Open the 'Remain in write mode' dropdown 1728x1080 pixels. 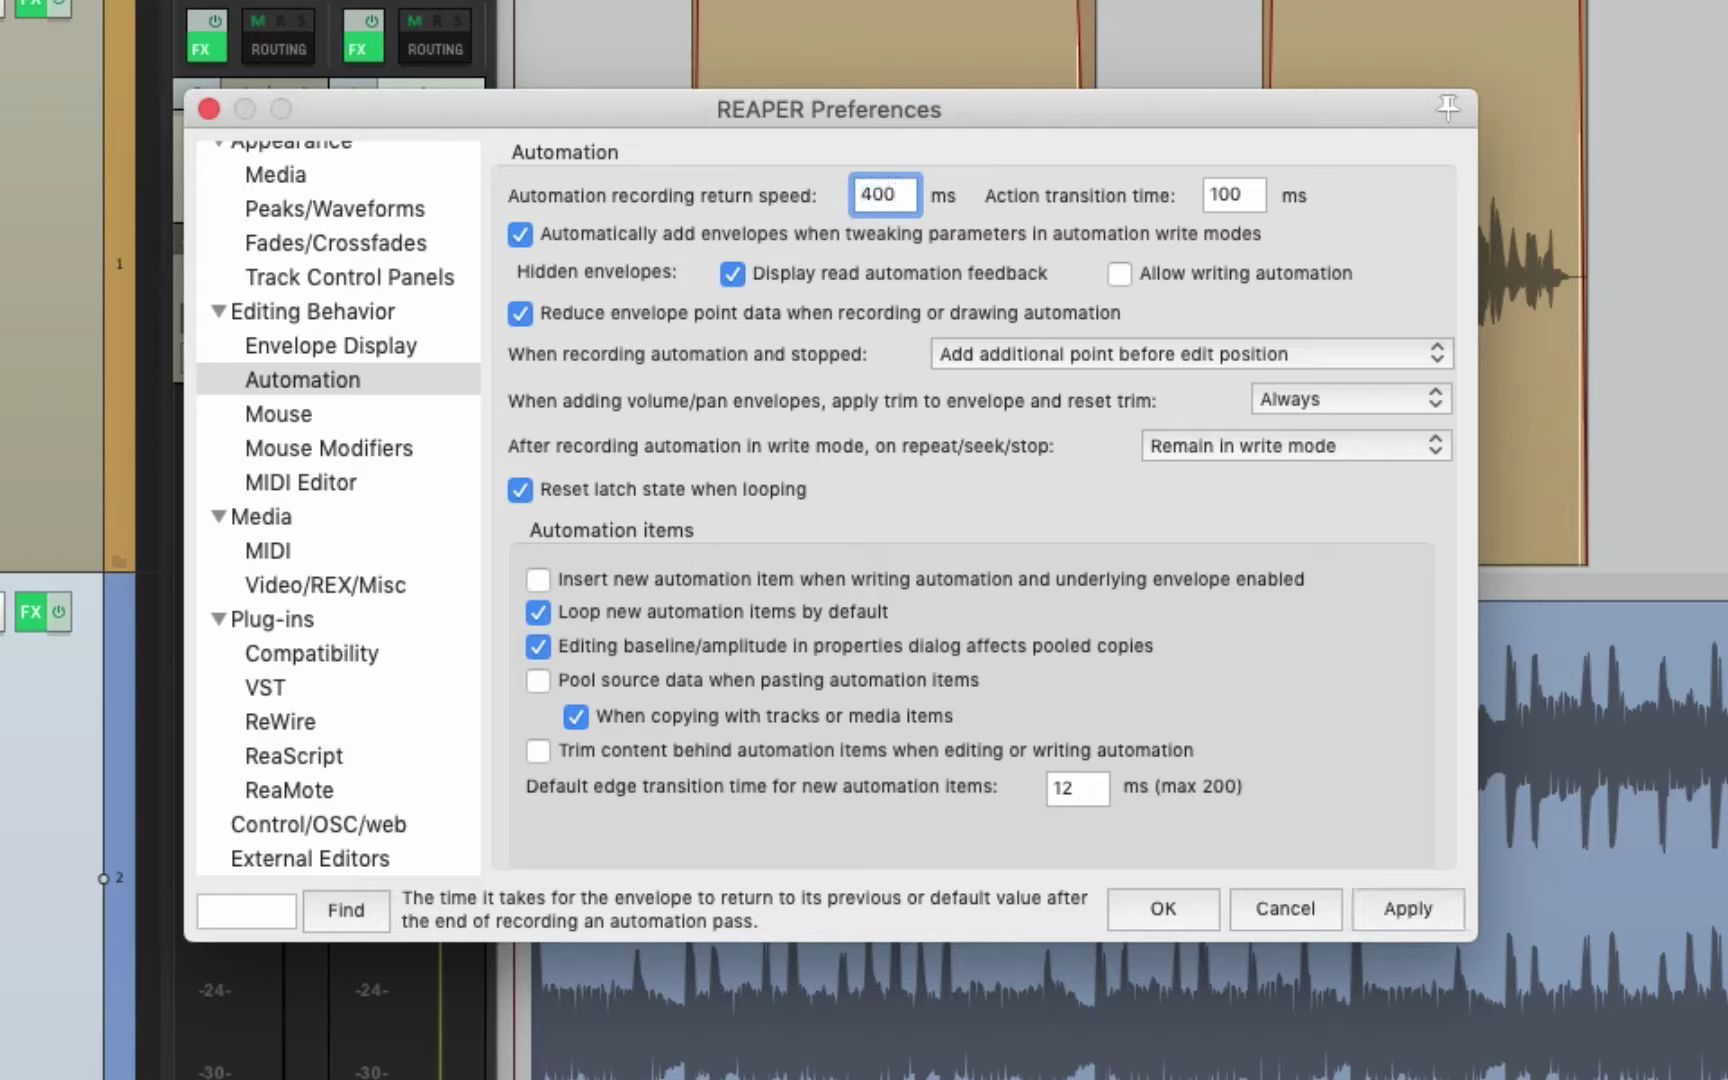1296,446
